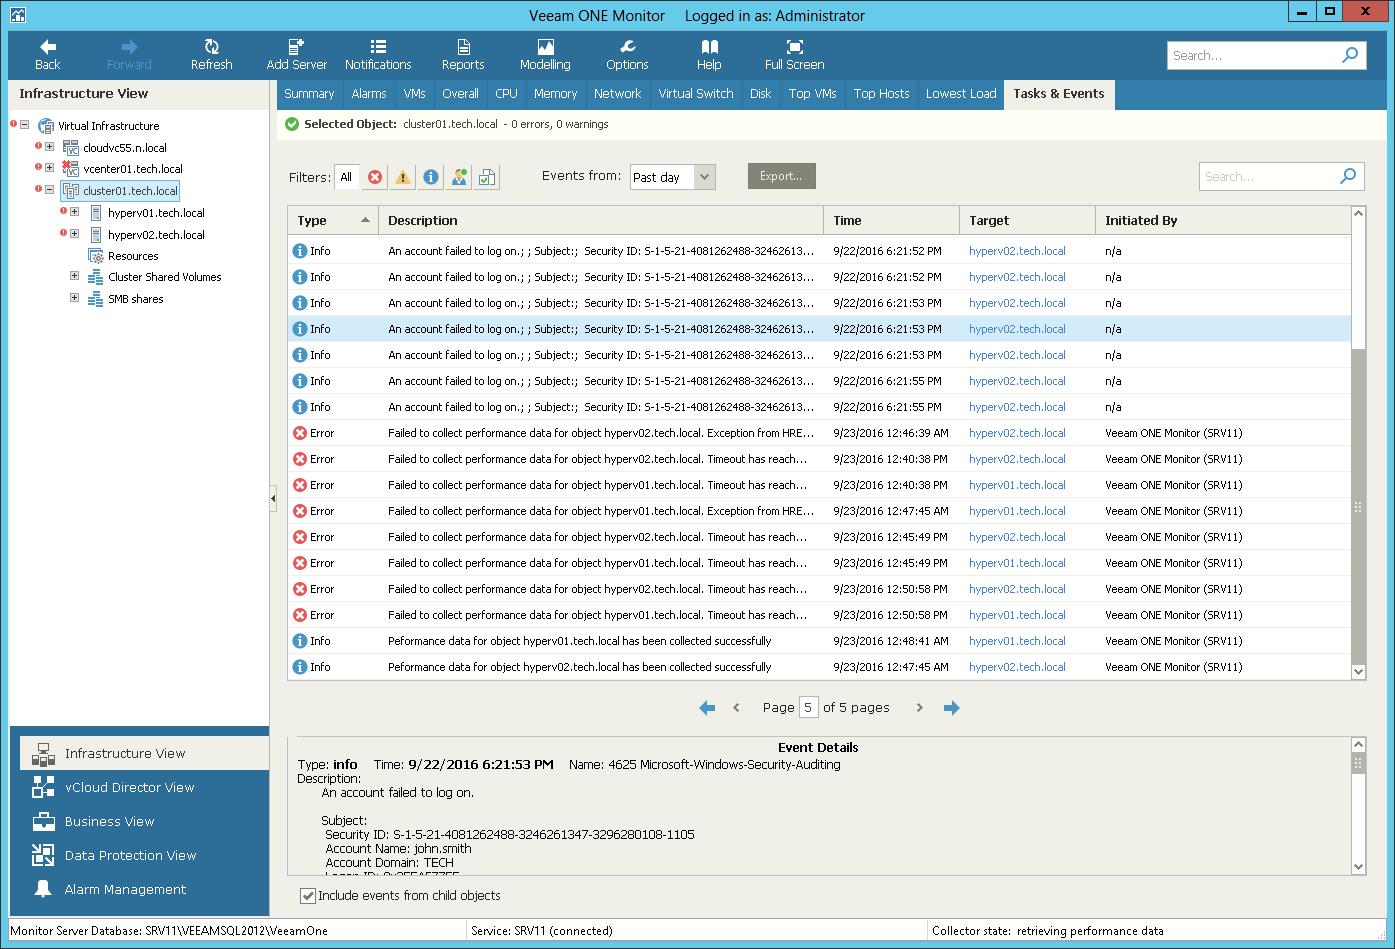This screenshot has height=949, width=1395.
Task: Collapse the Virtual Infrastructure node
Action: [25, 125]
